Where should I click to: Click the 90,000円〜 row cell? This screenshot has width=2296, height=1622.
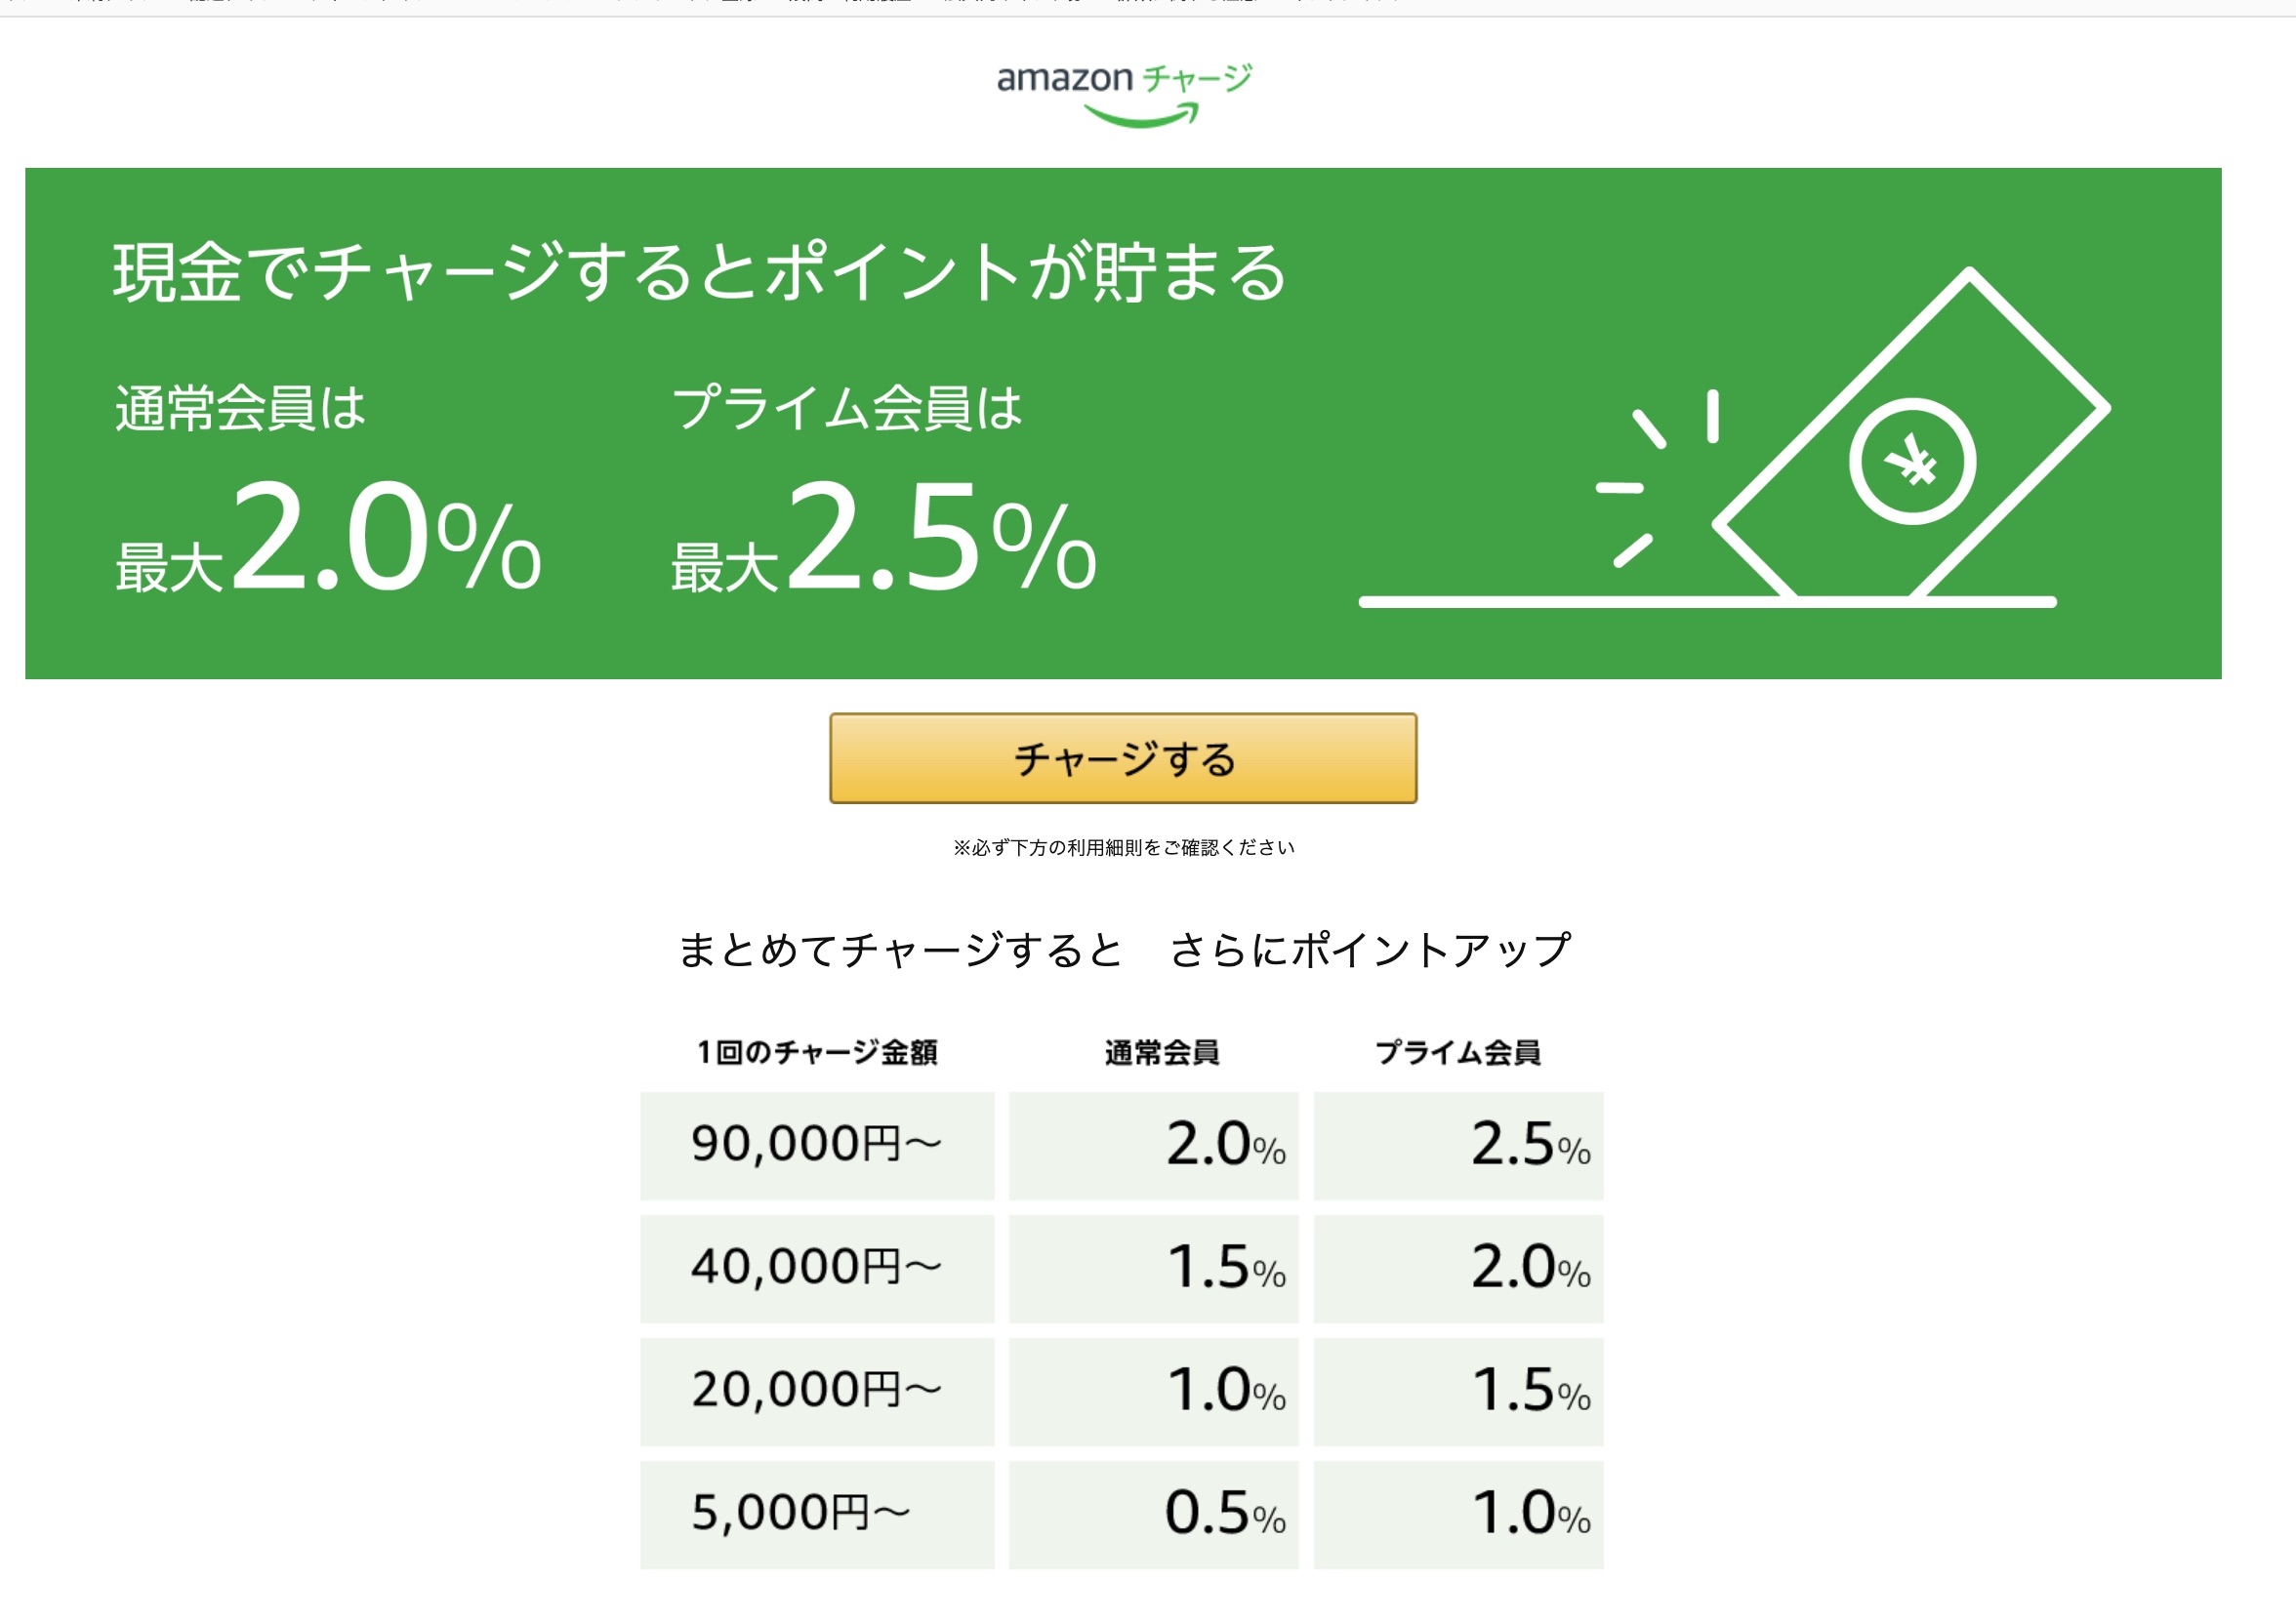(x=817, y=1146)
